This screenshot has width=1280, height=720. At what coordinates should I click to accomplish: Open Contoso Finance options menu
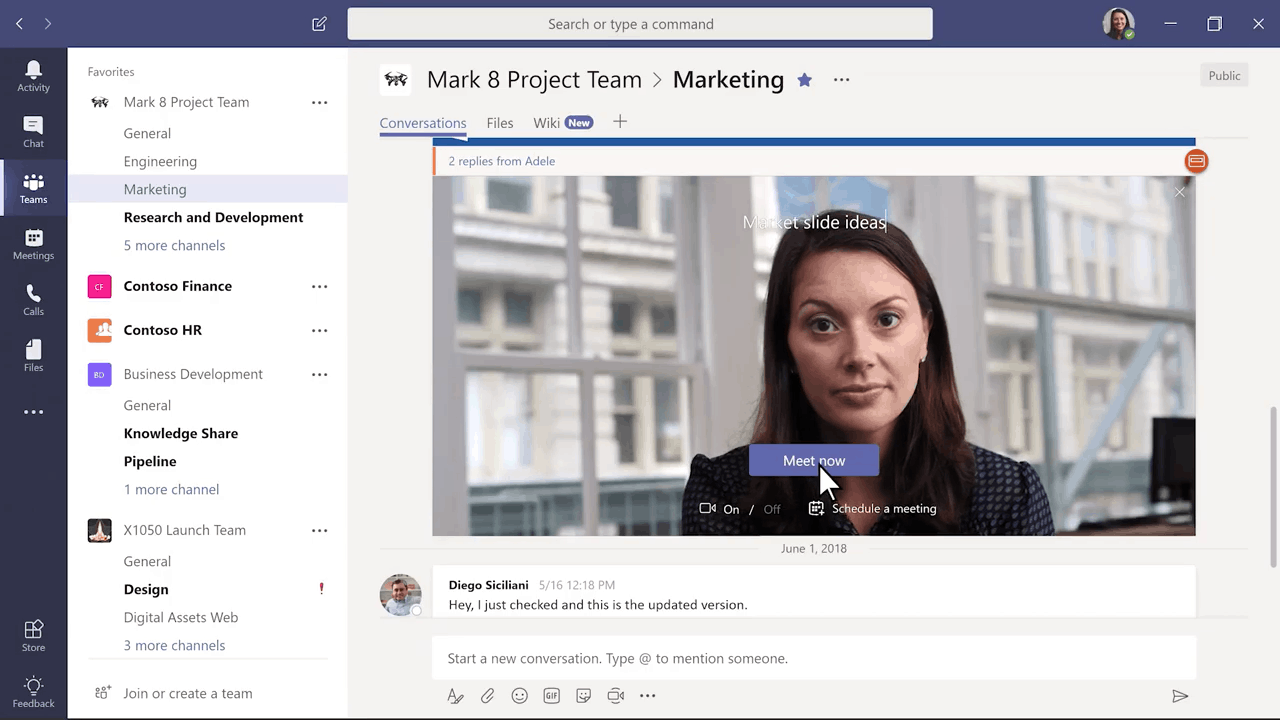pyautogui.click(x=319, y=286)
